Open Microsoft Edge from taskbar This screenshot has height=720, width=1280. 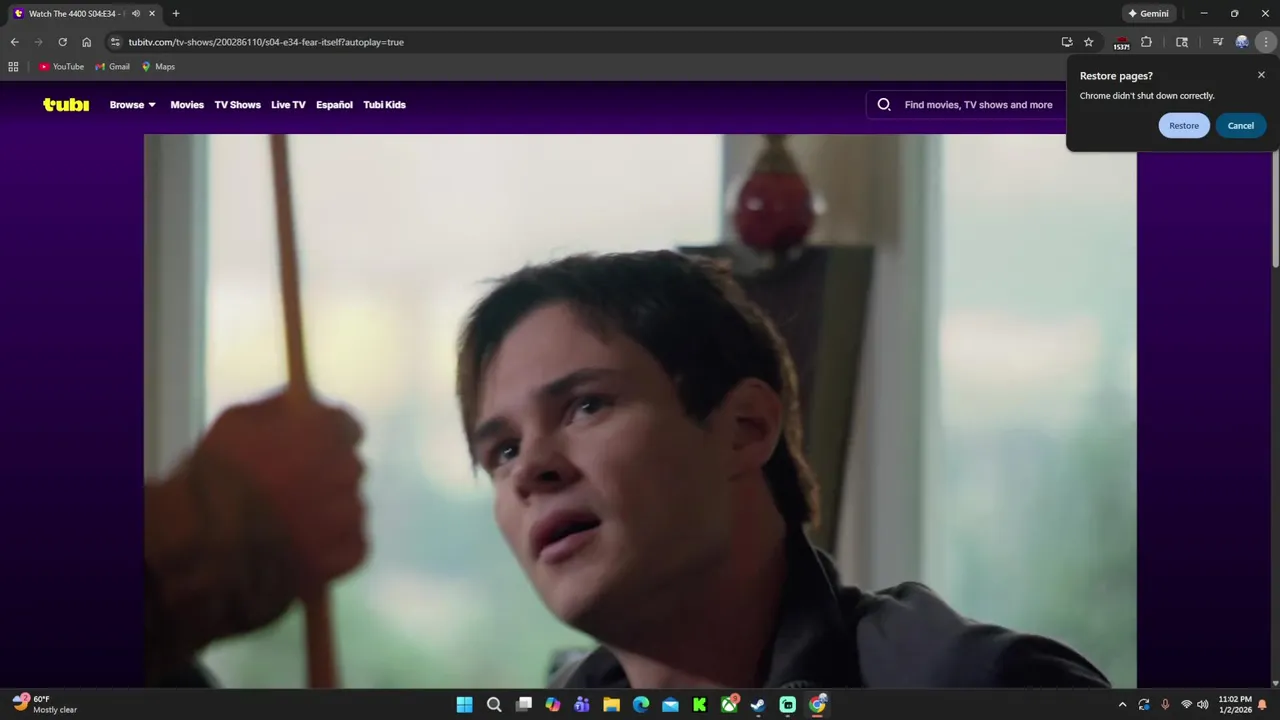(x=641, y=705)
